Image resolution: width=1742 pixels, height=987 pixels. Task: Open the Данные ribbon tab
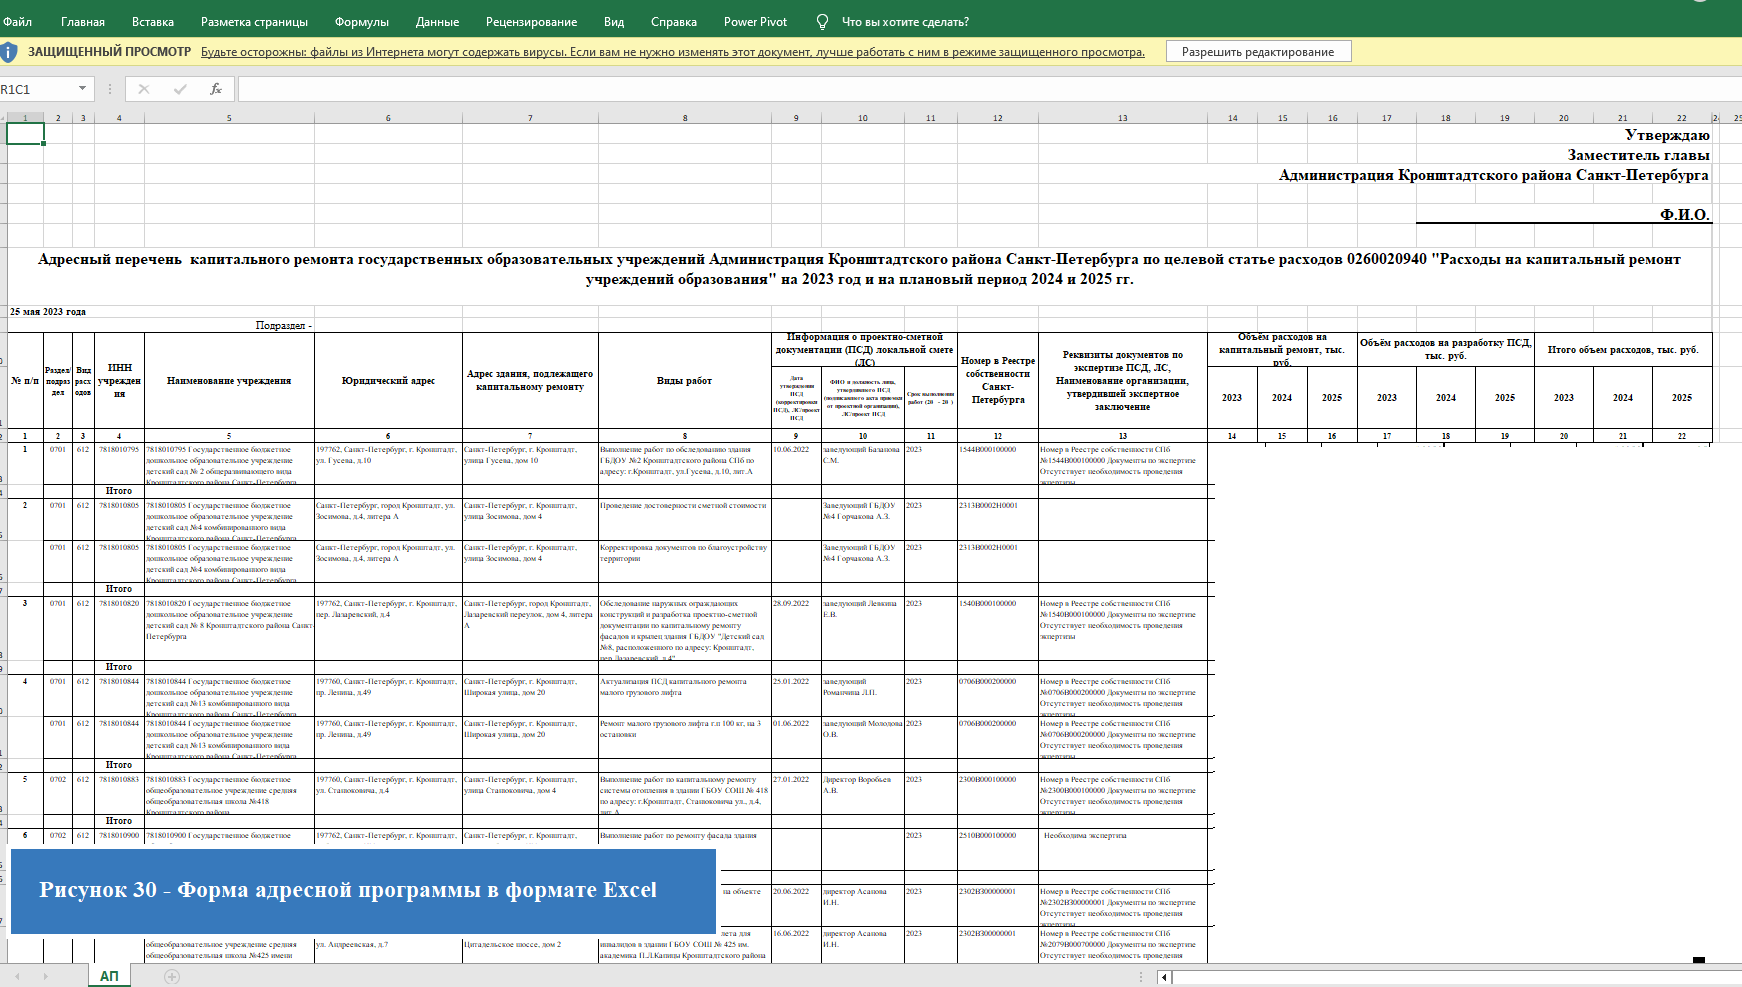click(x=438, y=22)
